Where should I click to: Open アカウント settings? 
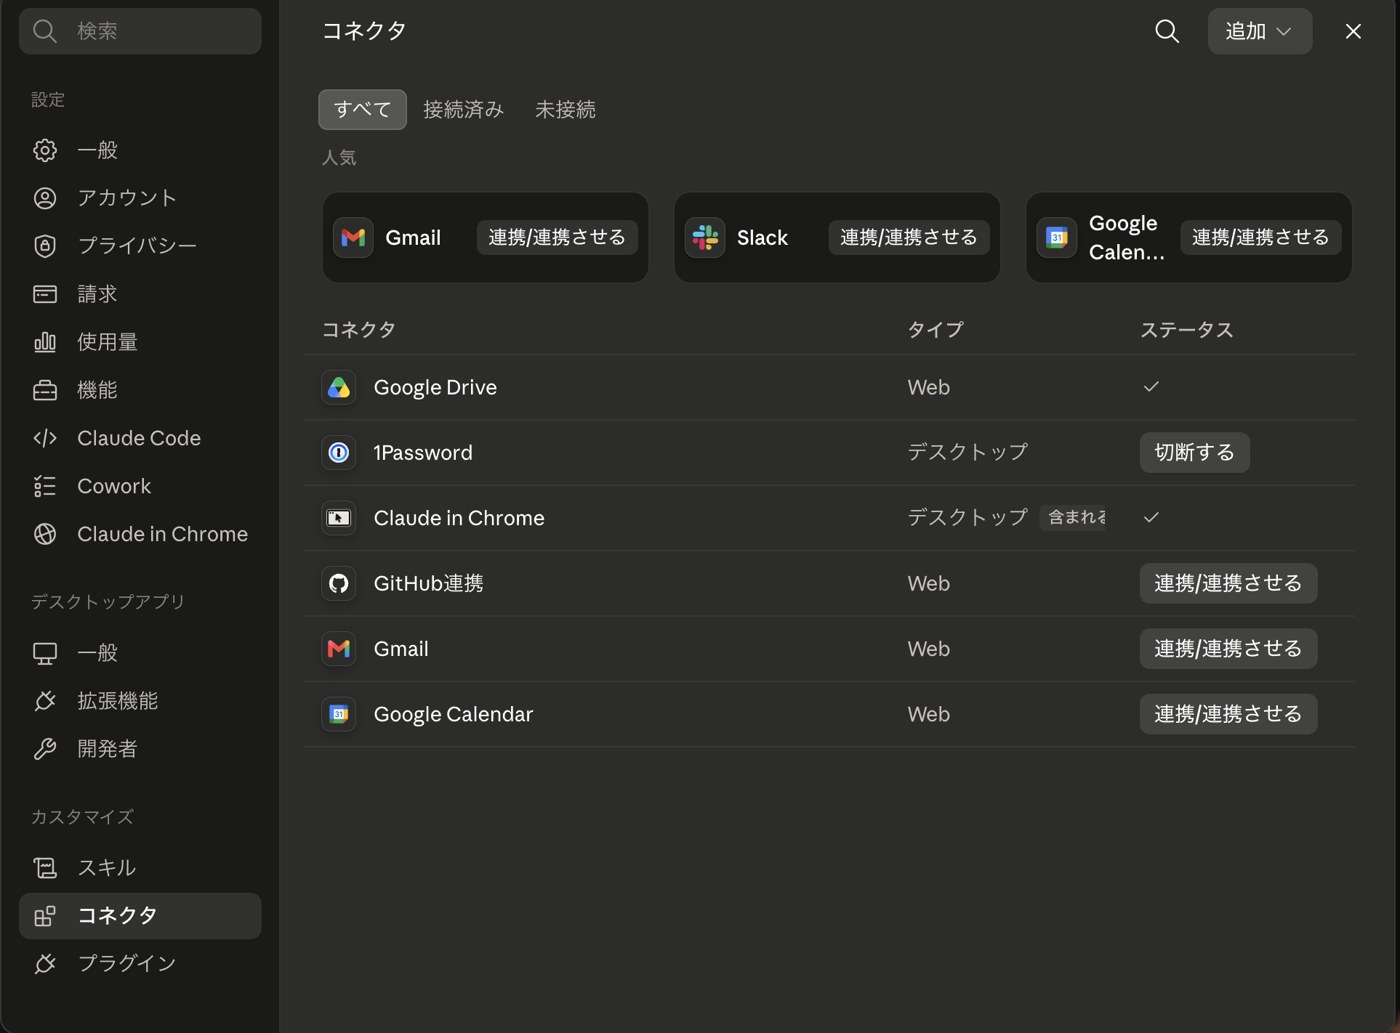(x=140, y=198)
